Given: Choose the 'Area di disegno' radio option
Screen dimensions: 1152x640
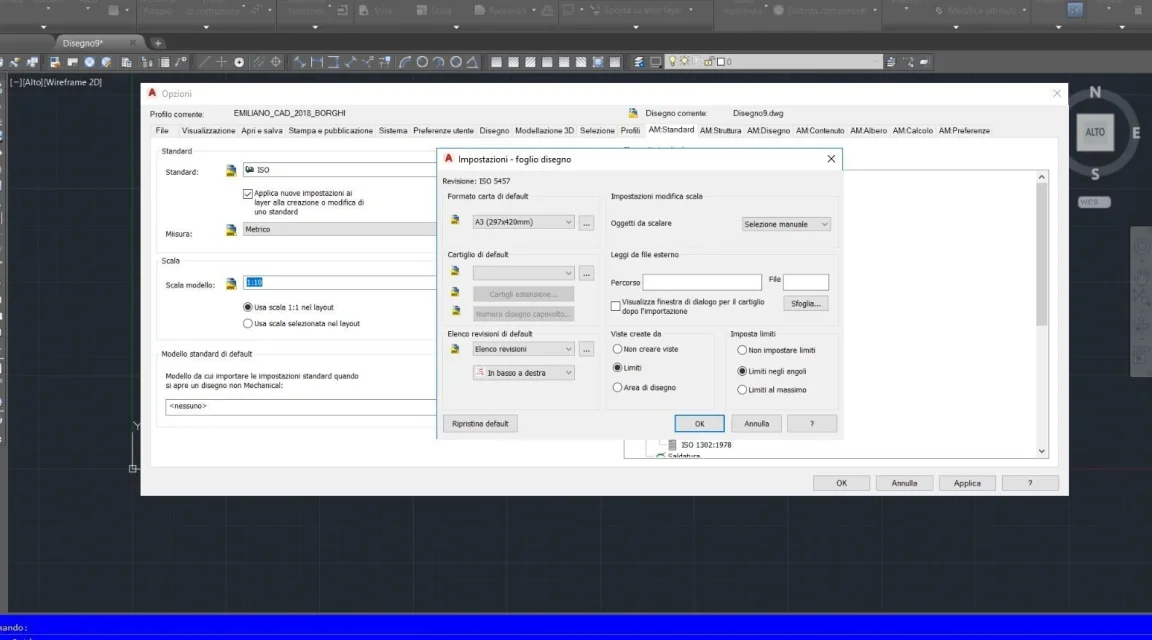Looking at the screenshot, I should pyautogui.click(x=617, y=387).
